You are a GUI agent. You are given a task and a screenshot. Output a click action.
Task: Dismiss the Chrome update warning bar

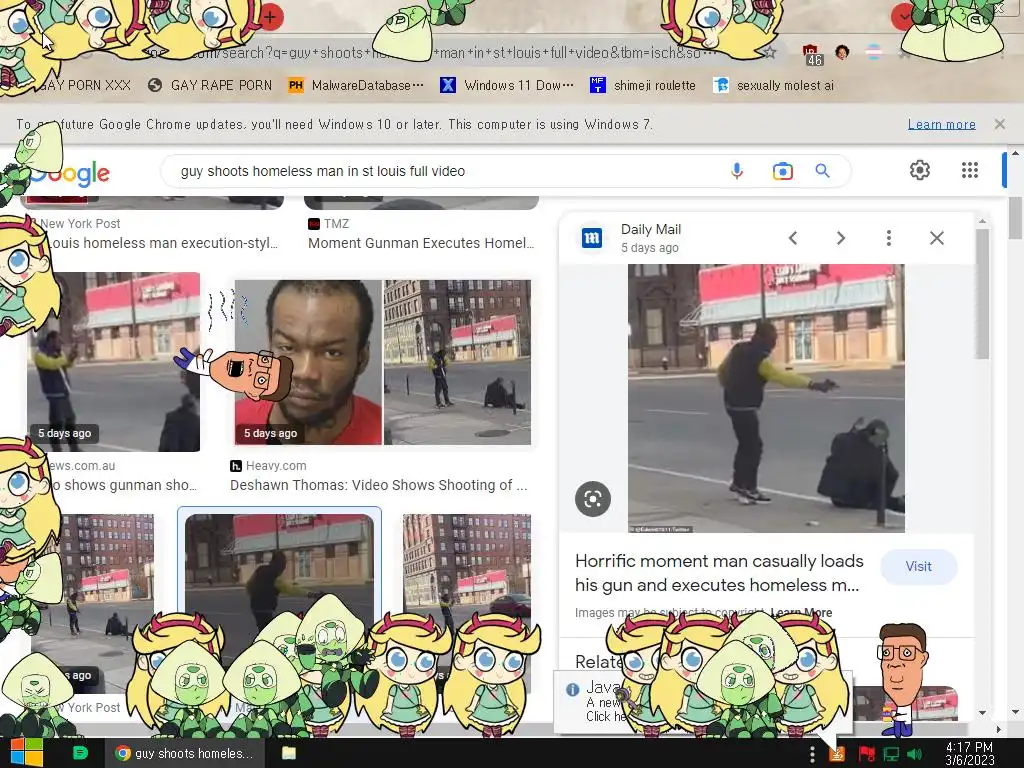tap(1000, 124)
